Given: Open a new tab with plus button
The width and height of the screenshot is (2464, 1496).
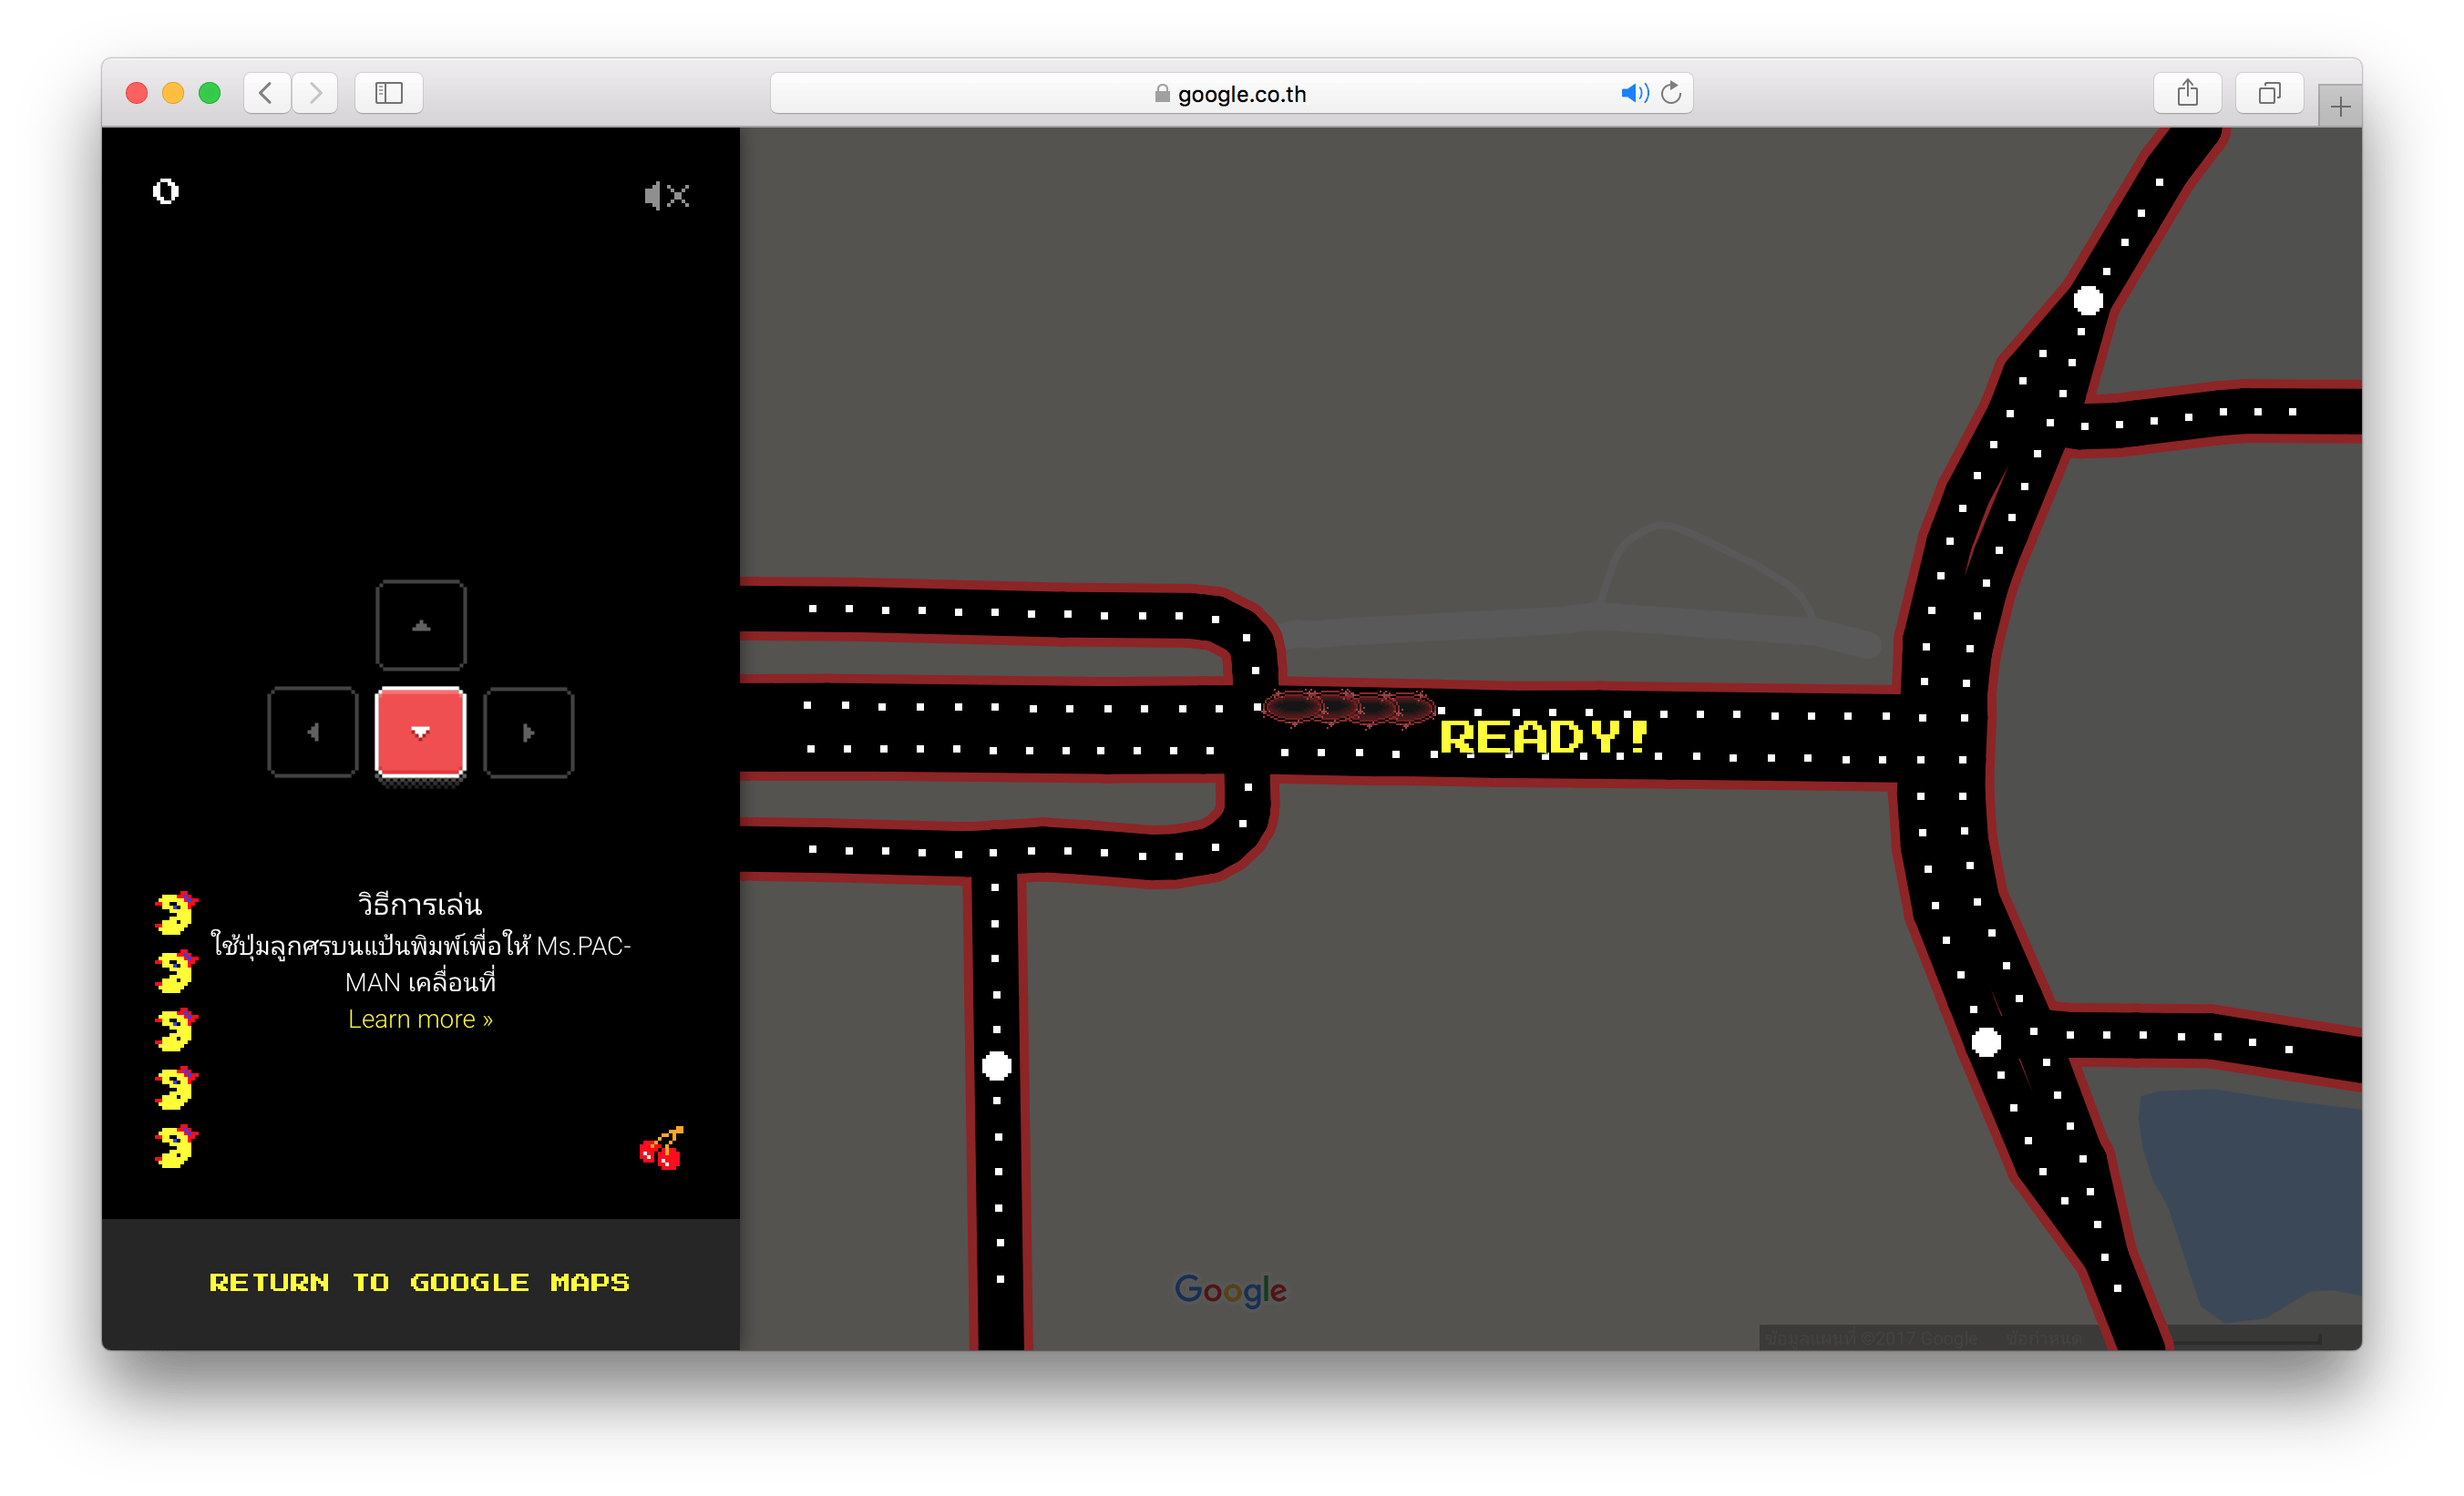Looking at the screenshot, I should point(2340,106).
